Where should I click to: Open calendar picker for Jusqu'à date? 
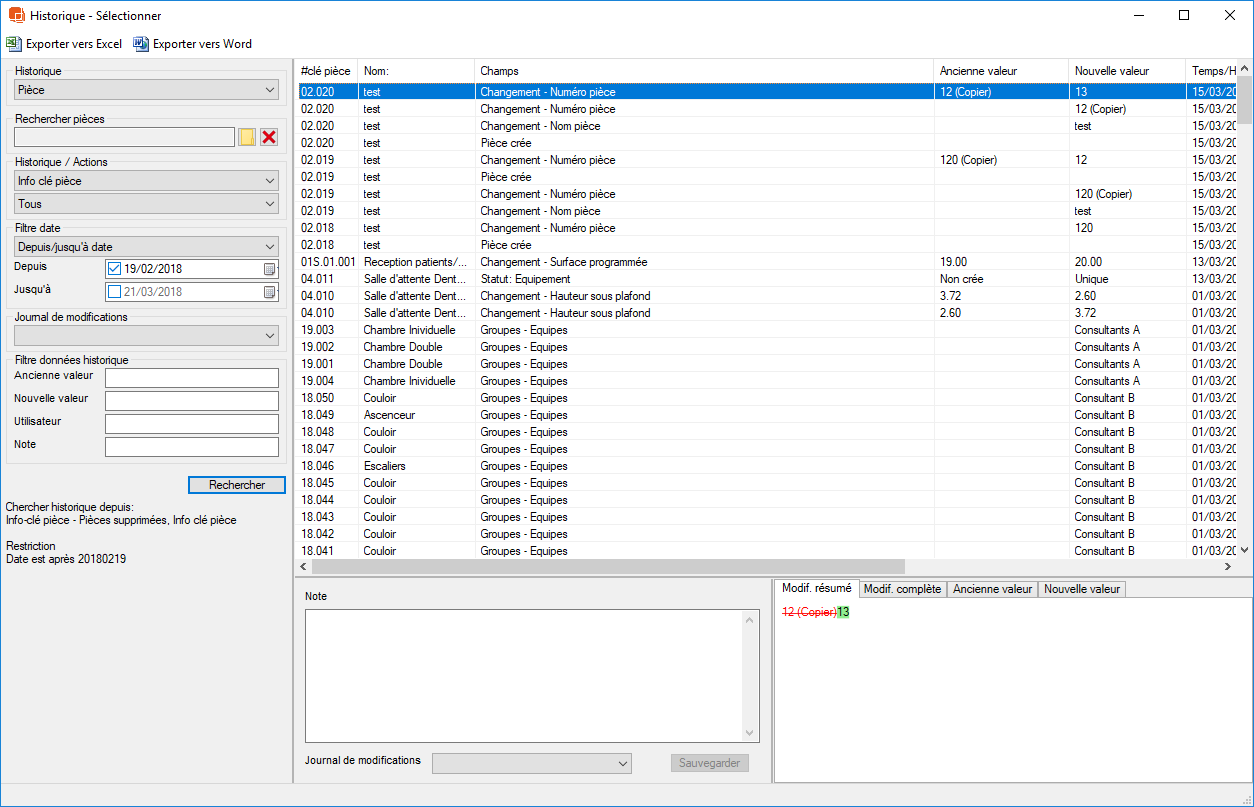pyautogui.click(x=269, y=292)
